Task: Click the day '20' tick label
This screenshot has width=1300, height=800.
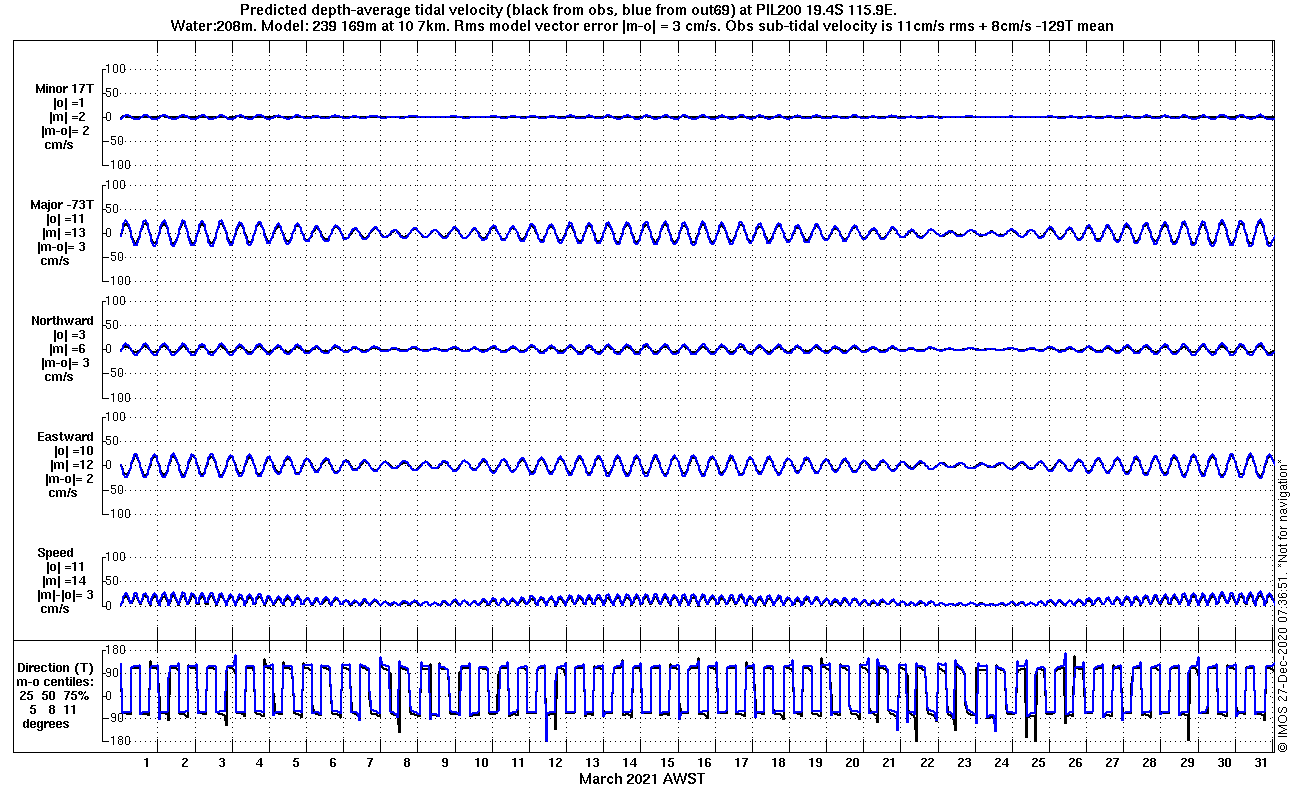Action: 852,763
